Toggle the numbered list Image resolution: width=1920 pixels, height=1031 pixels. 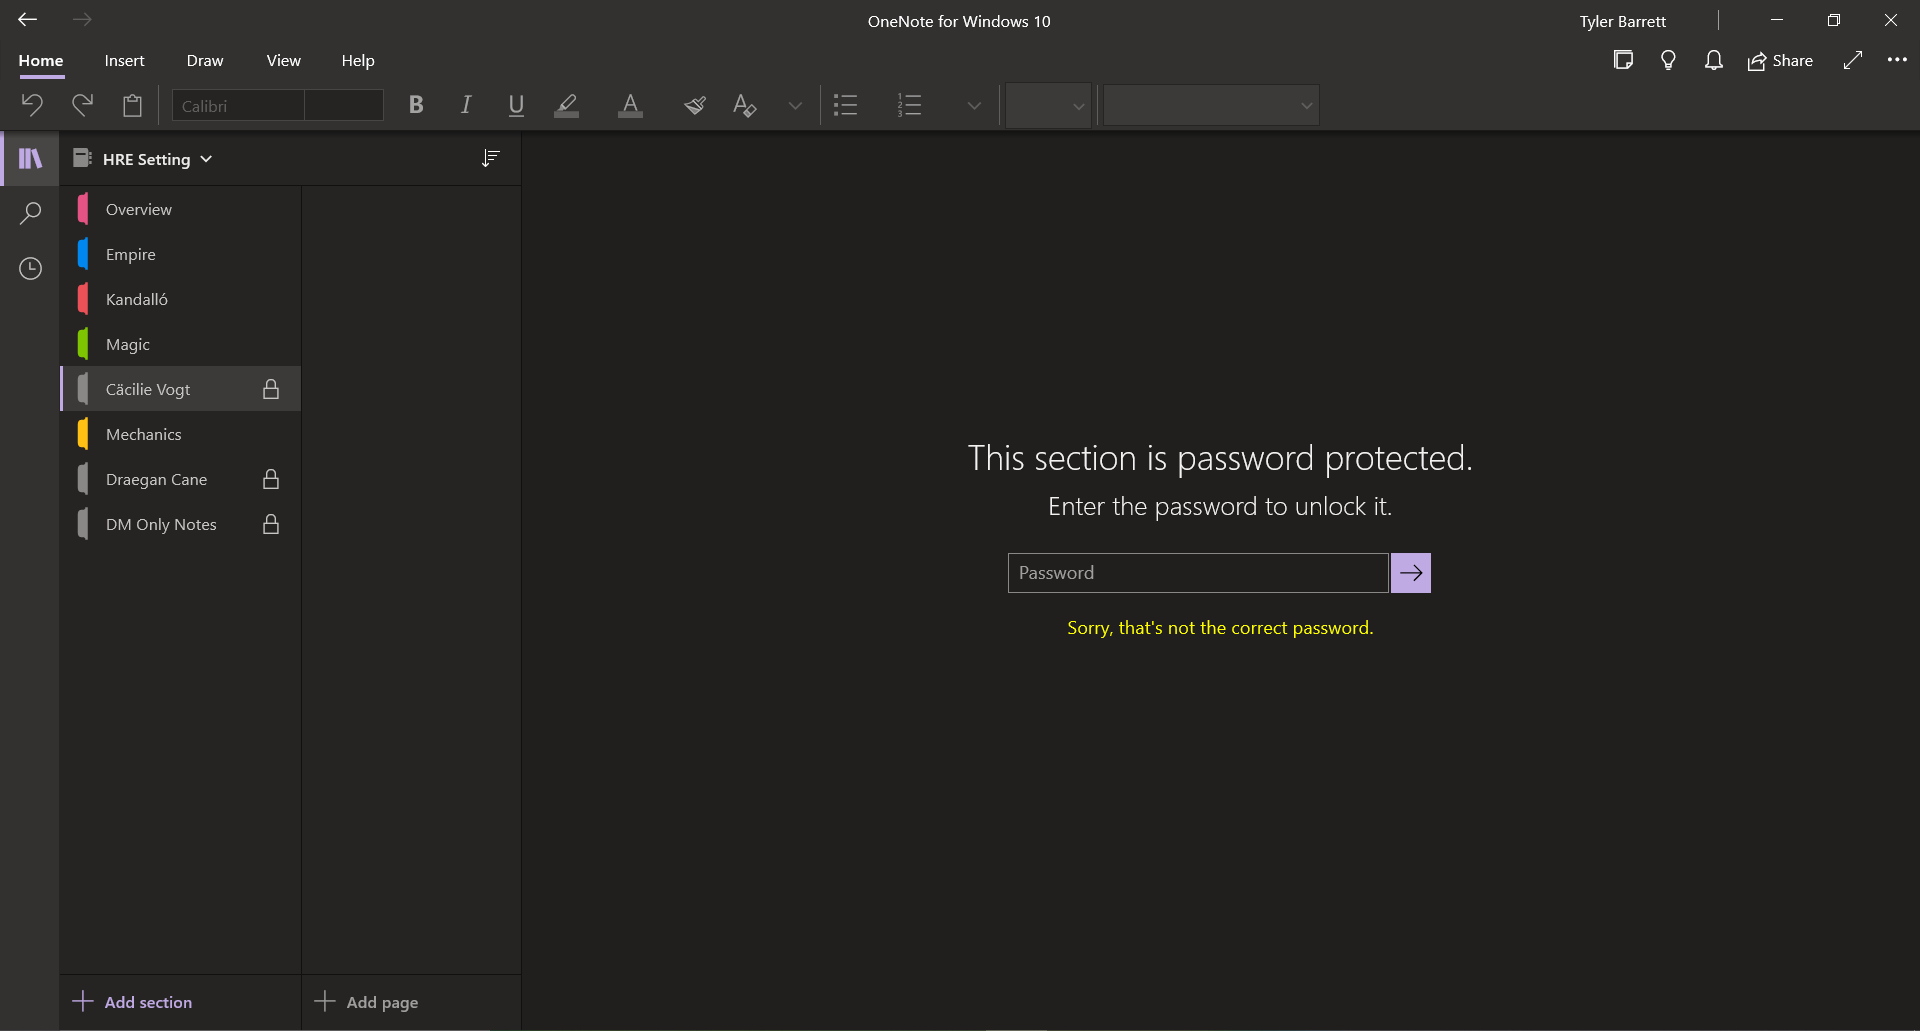pos(909,105)
